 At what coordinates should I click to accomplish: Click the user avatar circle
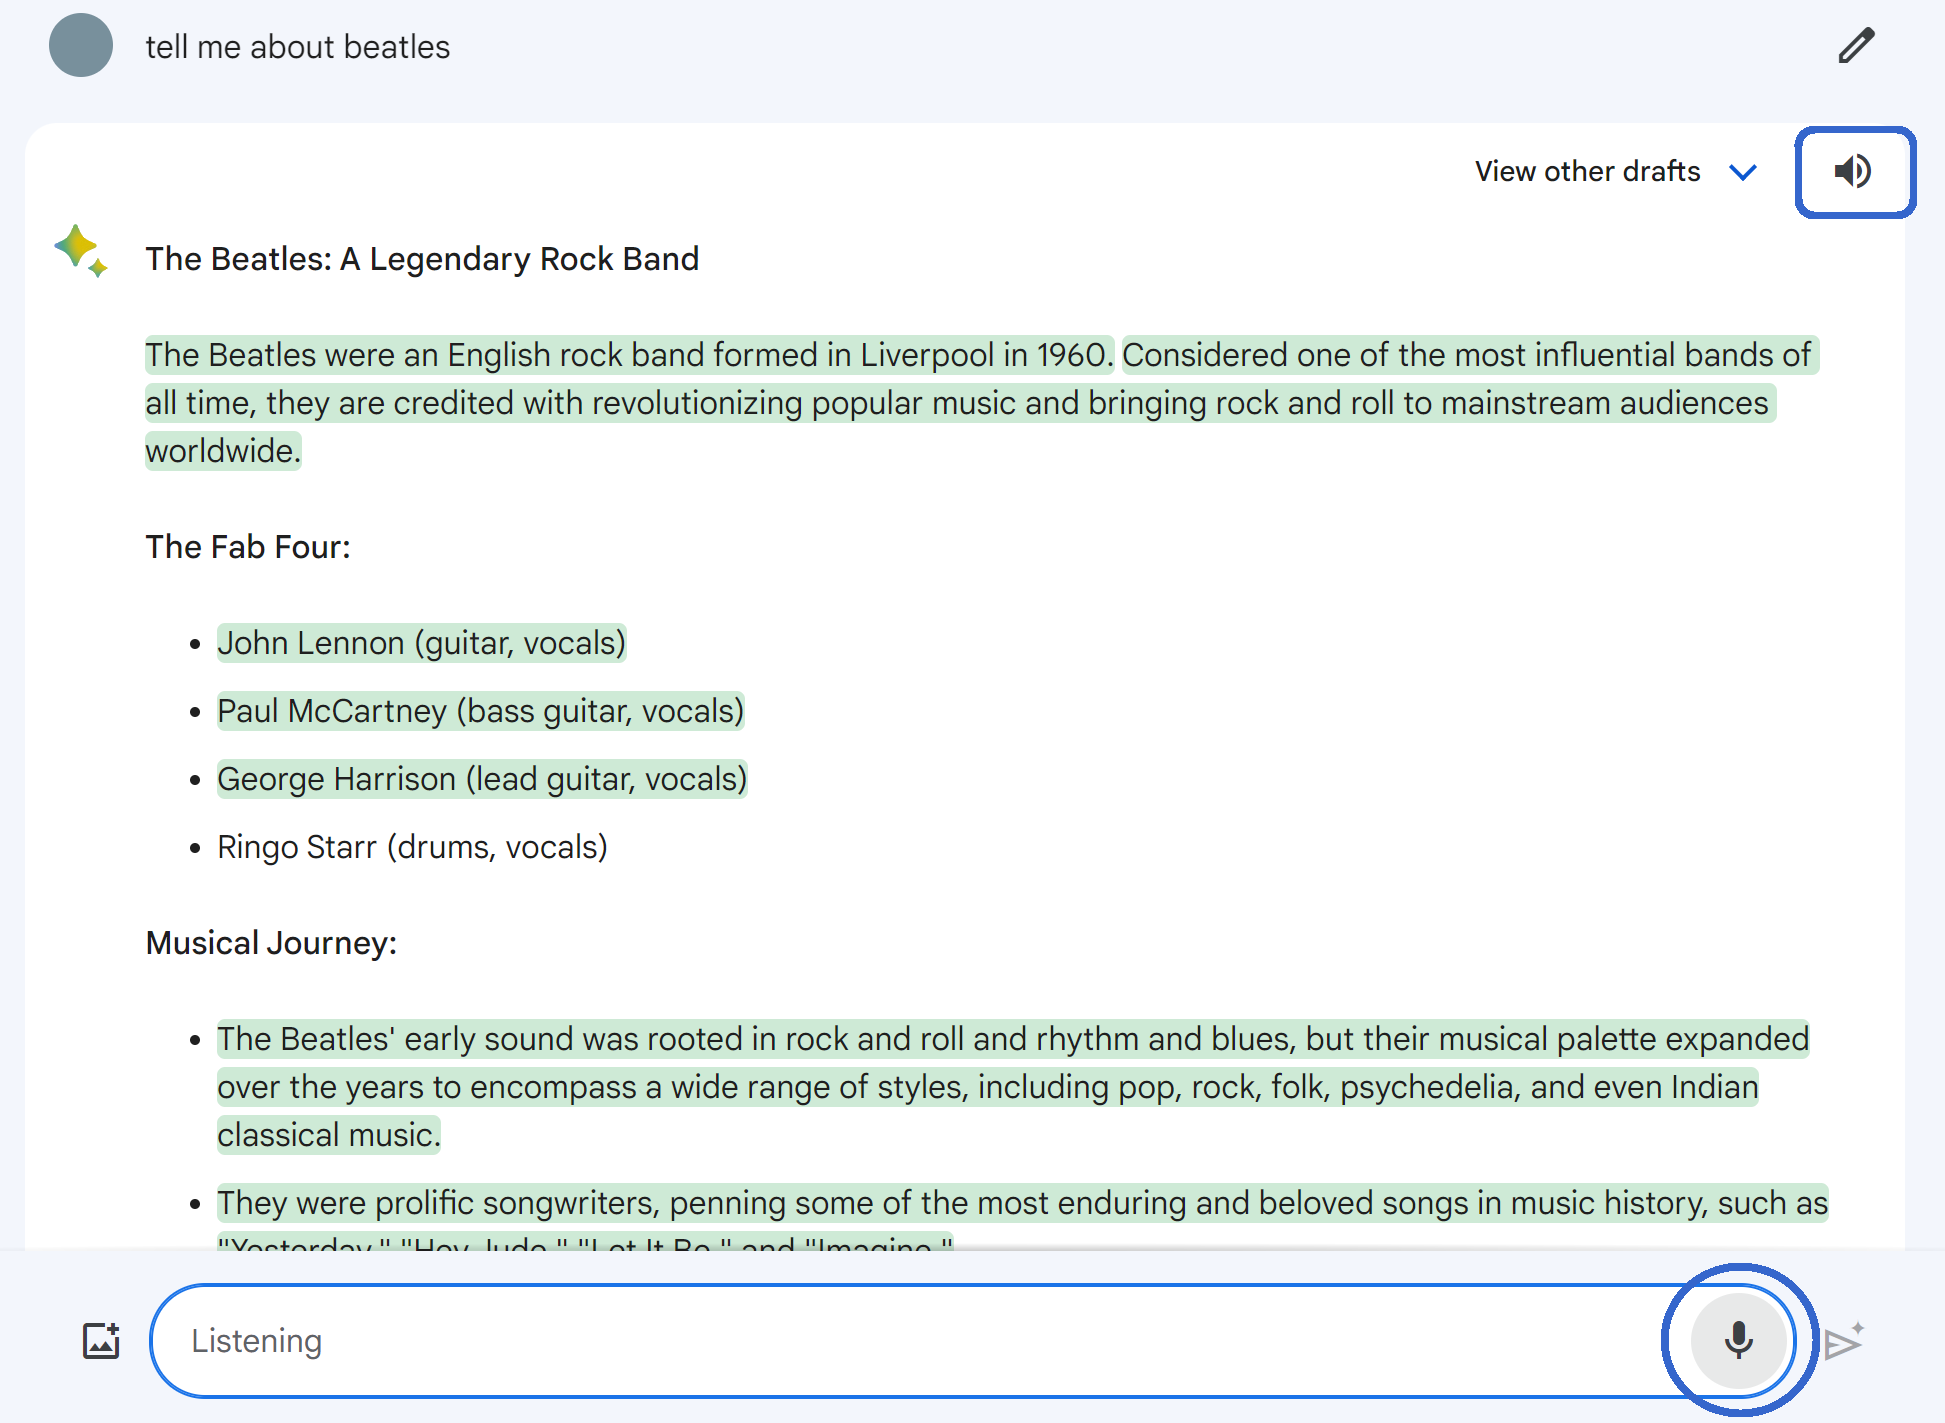(x=81, y=46)
